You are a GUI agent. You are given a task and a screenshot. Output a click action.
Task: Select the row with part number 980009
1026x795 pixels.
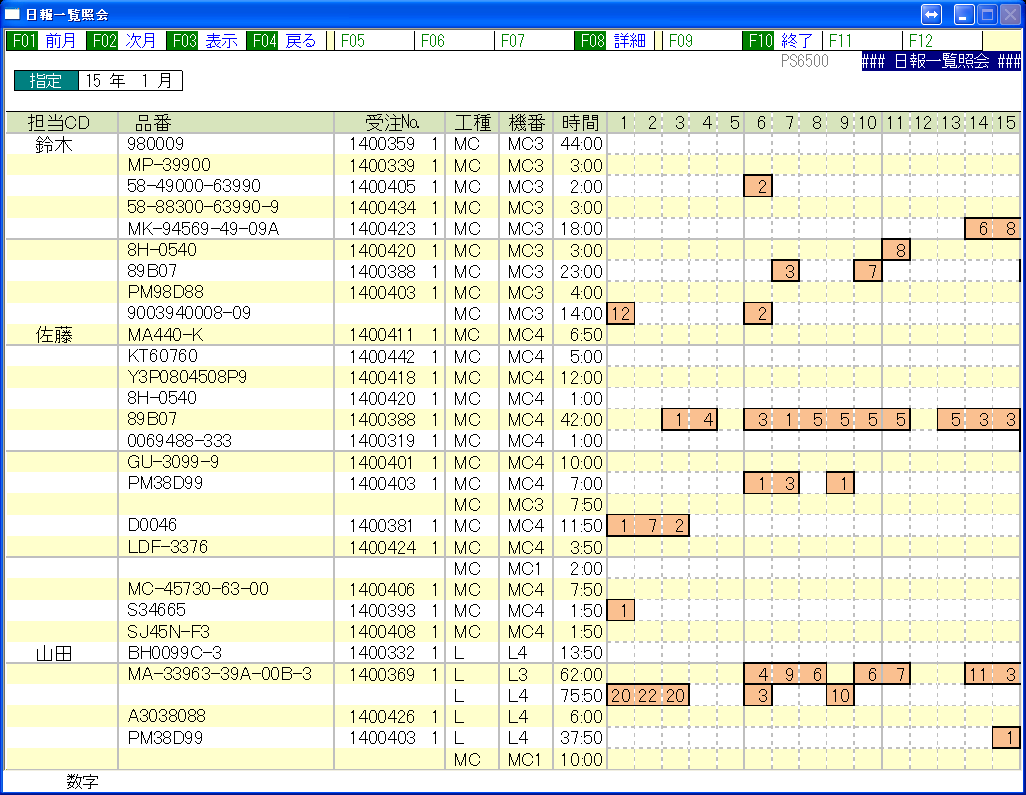pyautogui.click(x=155, y=144)
